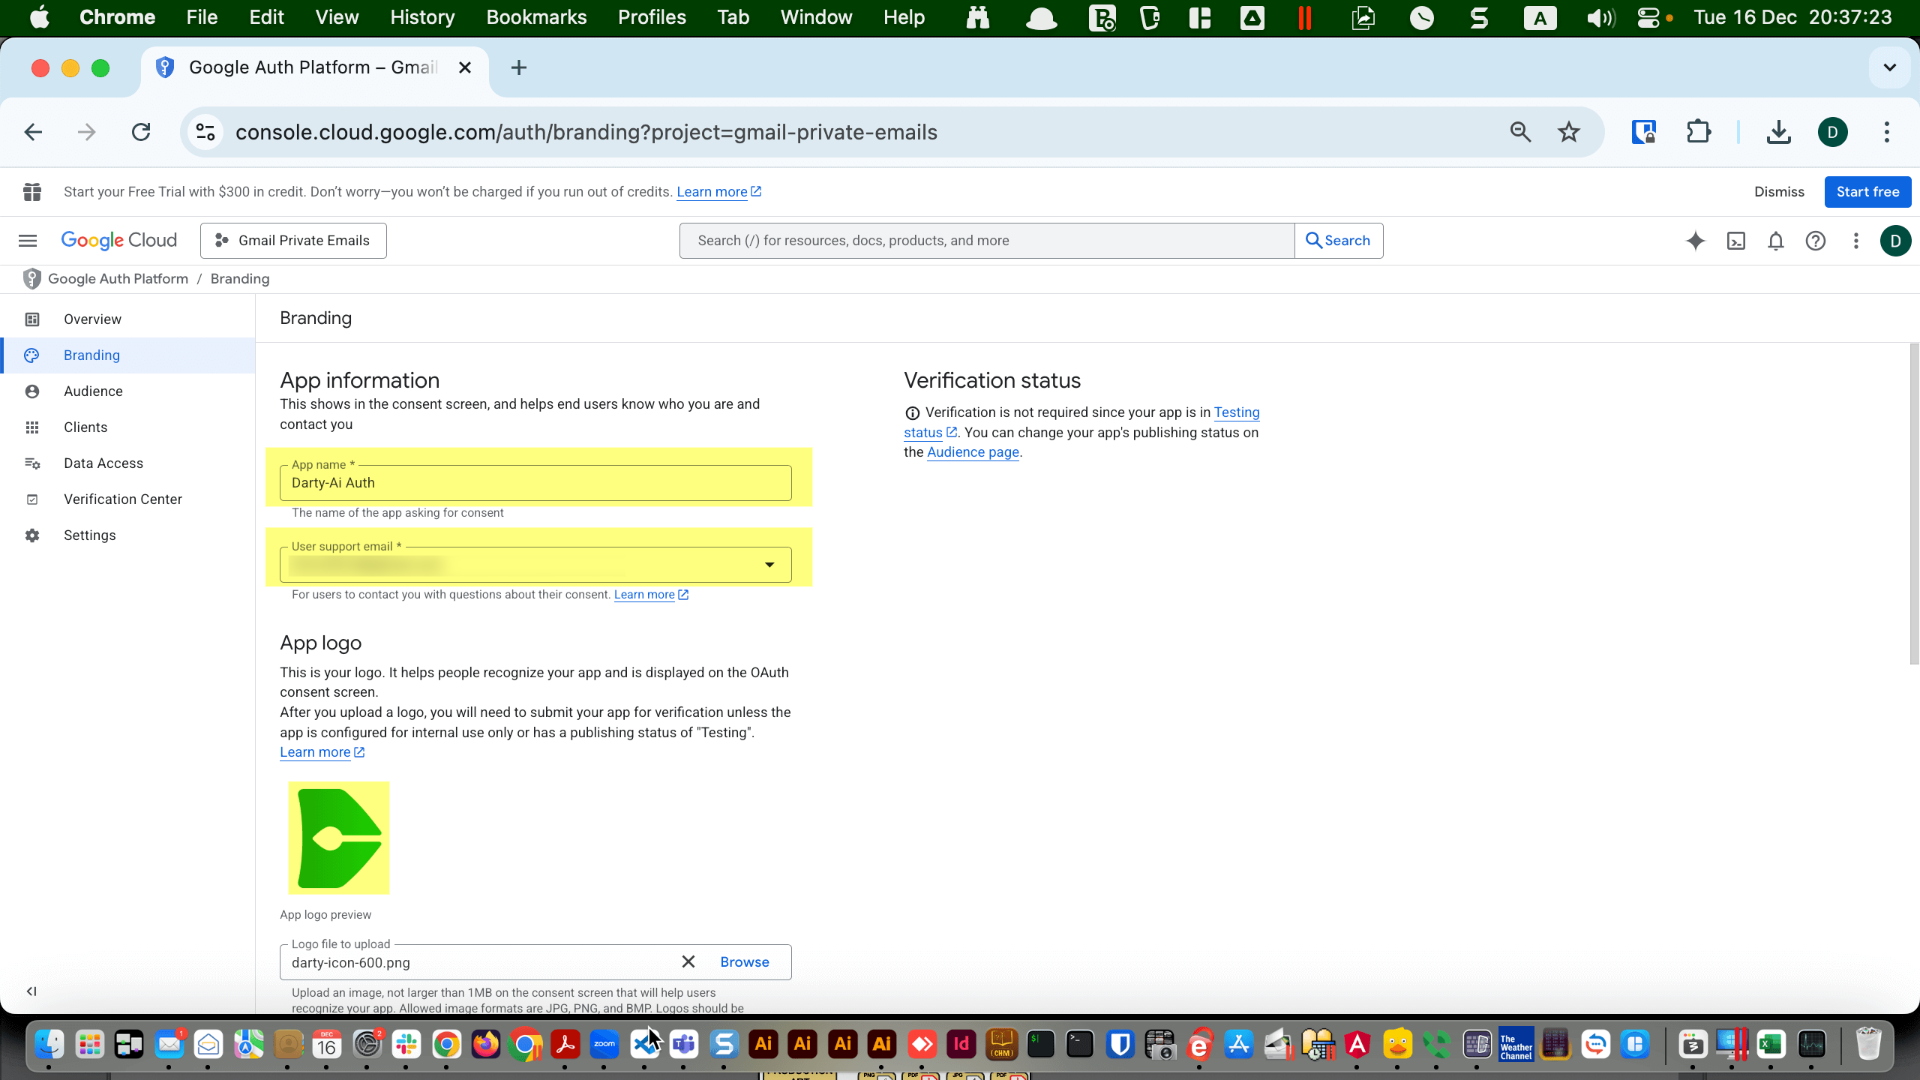Open help via the question mark icon
This screenshot has width=1920, height=1080.
[1816, 240]
